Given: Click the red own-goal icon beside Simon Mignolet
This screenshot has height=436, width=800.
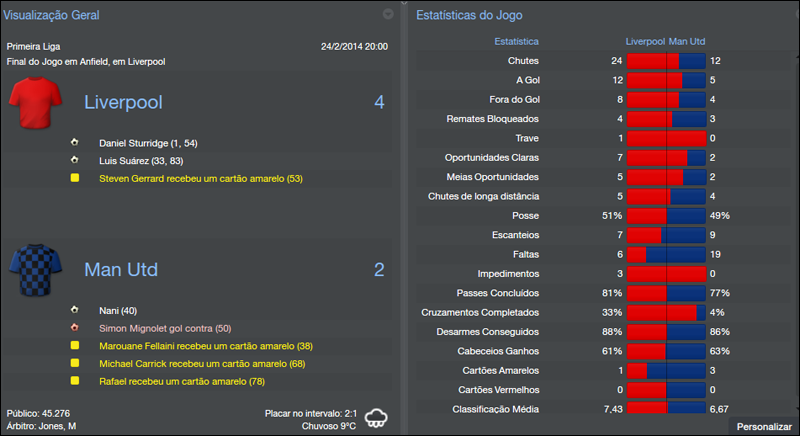Looking at the screenshot, I should (x=74, y=327).
